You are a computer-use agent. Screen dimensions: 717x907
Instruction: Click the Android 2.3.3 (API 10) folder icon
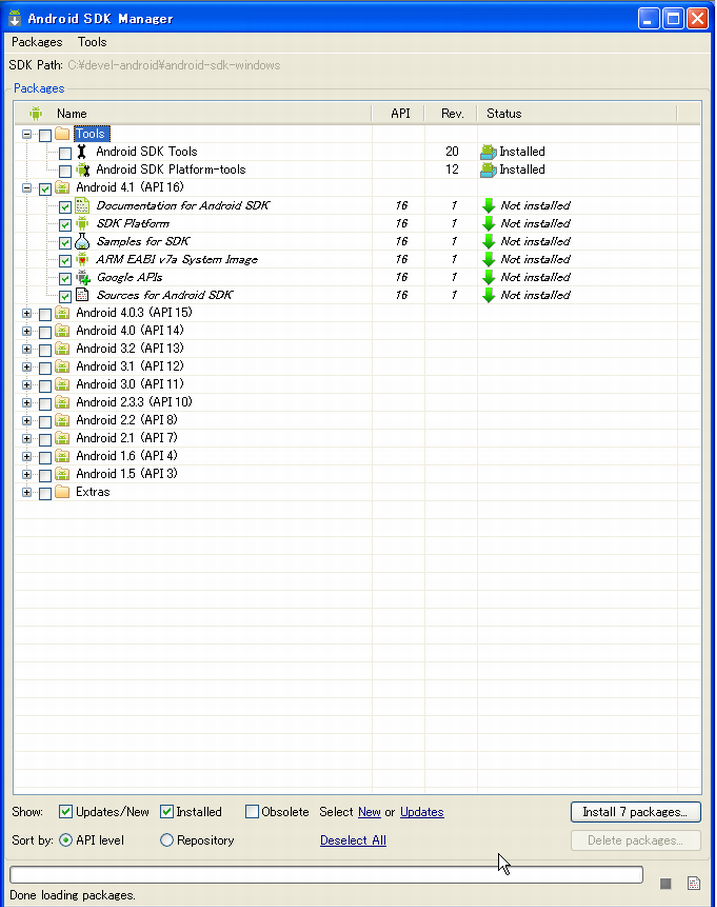tap(62, 403)
